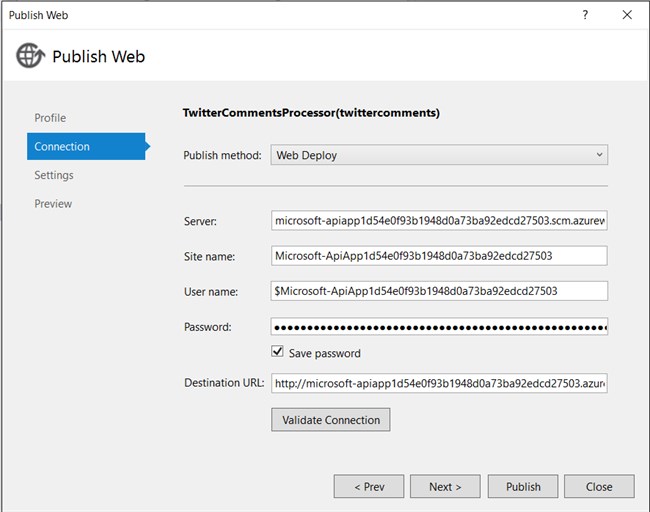
Task: Close the dialog using the title bar X
Action: [627, 15]
